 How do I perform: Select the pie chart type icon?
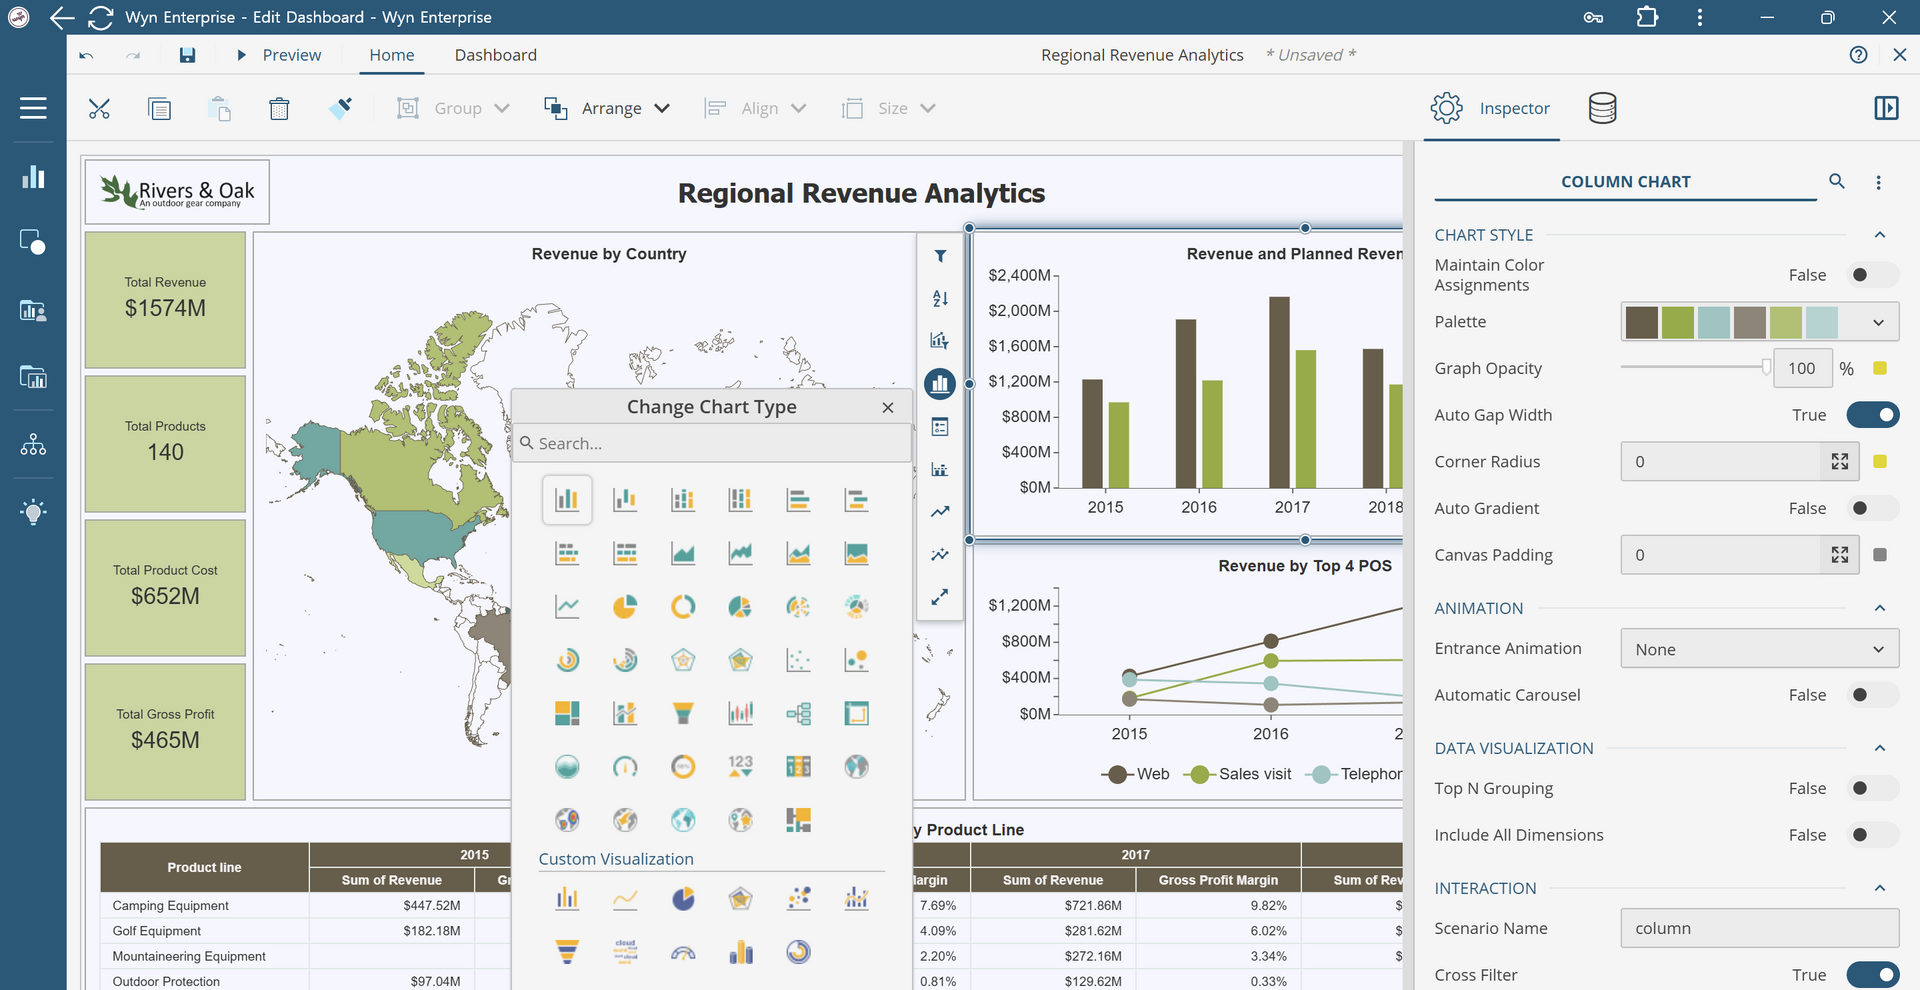coord(625,606)
